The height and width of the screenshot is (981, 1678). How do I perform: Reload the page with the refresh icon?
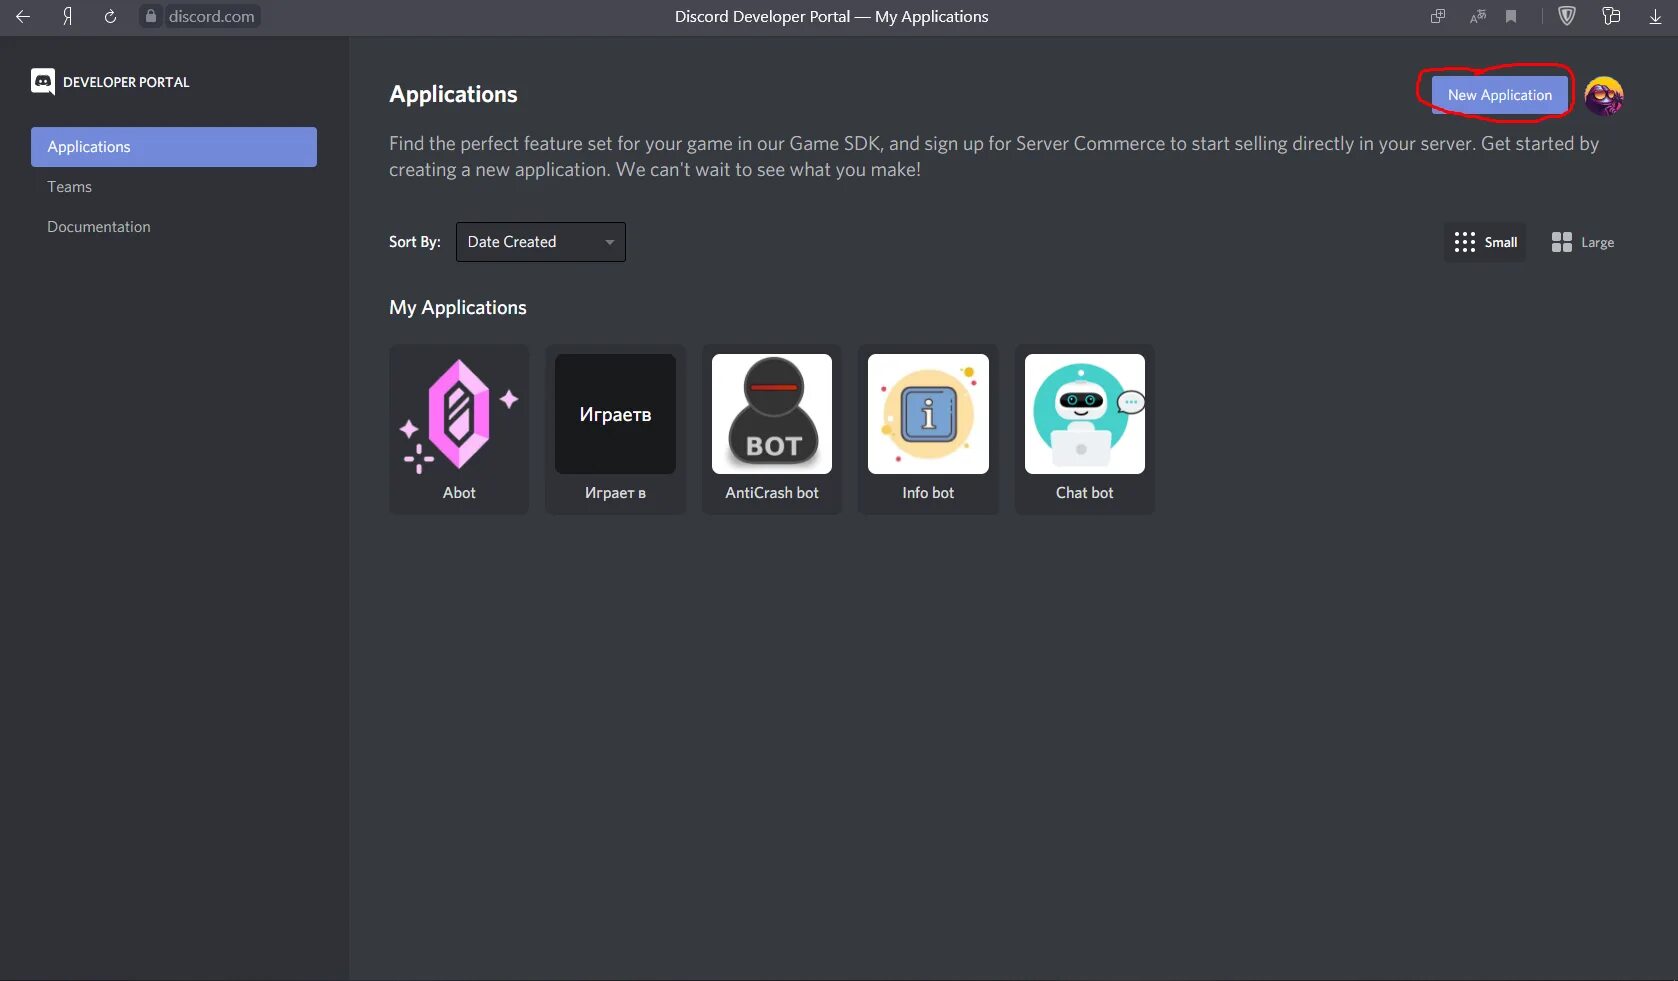click(x=110, y=16)
